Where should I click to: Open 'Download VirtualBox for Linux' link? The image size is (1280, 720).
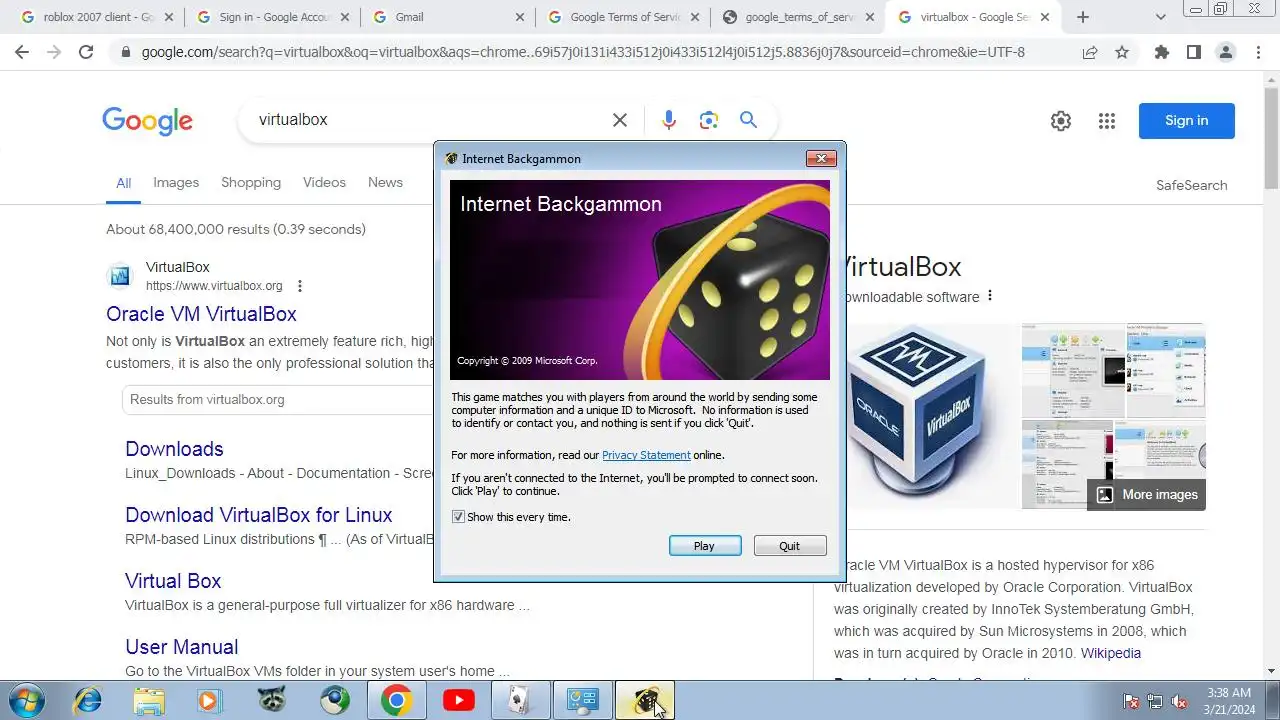(259, 515)
